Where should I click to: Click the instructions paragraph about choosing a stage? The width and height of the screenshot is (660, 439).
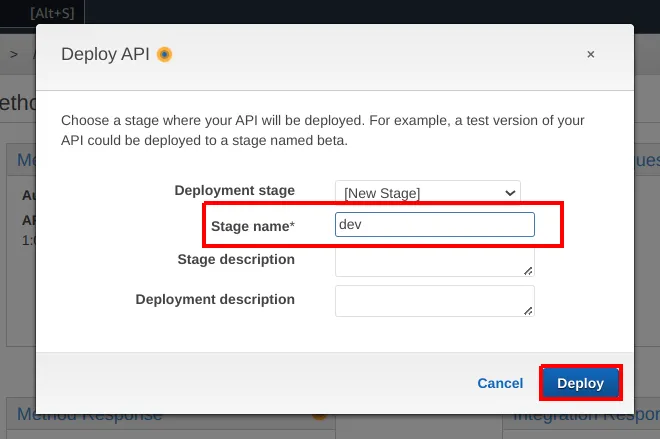pyautogui.click(x=322, y=130)
